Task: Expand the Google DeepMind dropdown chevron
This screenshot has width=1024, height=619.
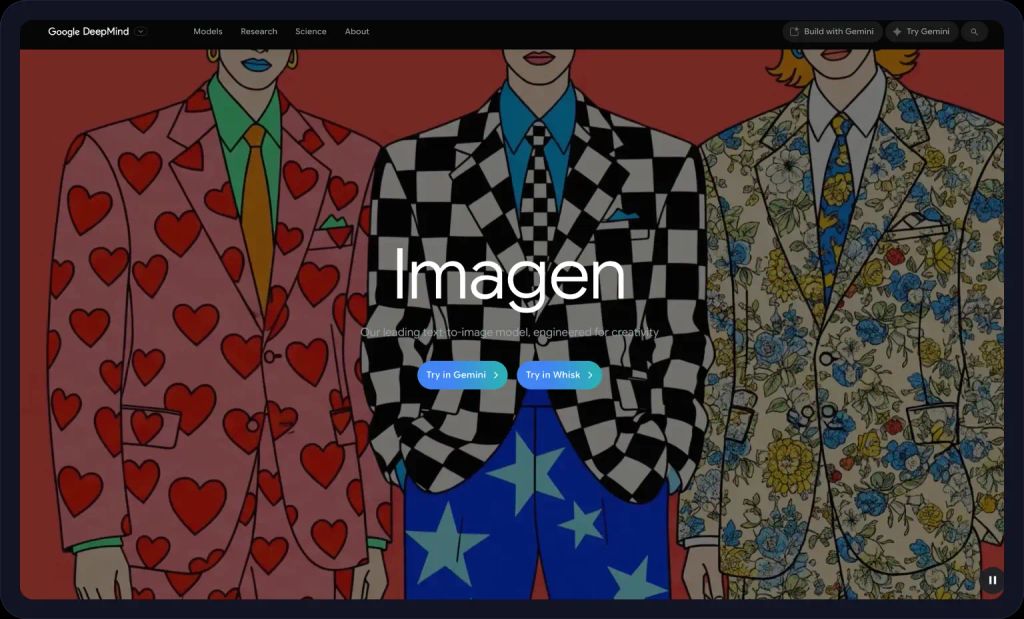Action: coord(140,31)
